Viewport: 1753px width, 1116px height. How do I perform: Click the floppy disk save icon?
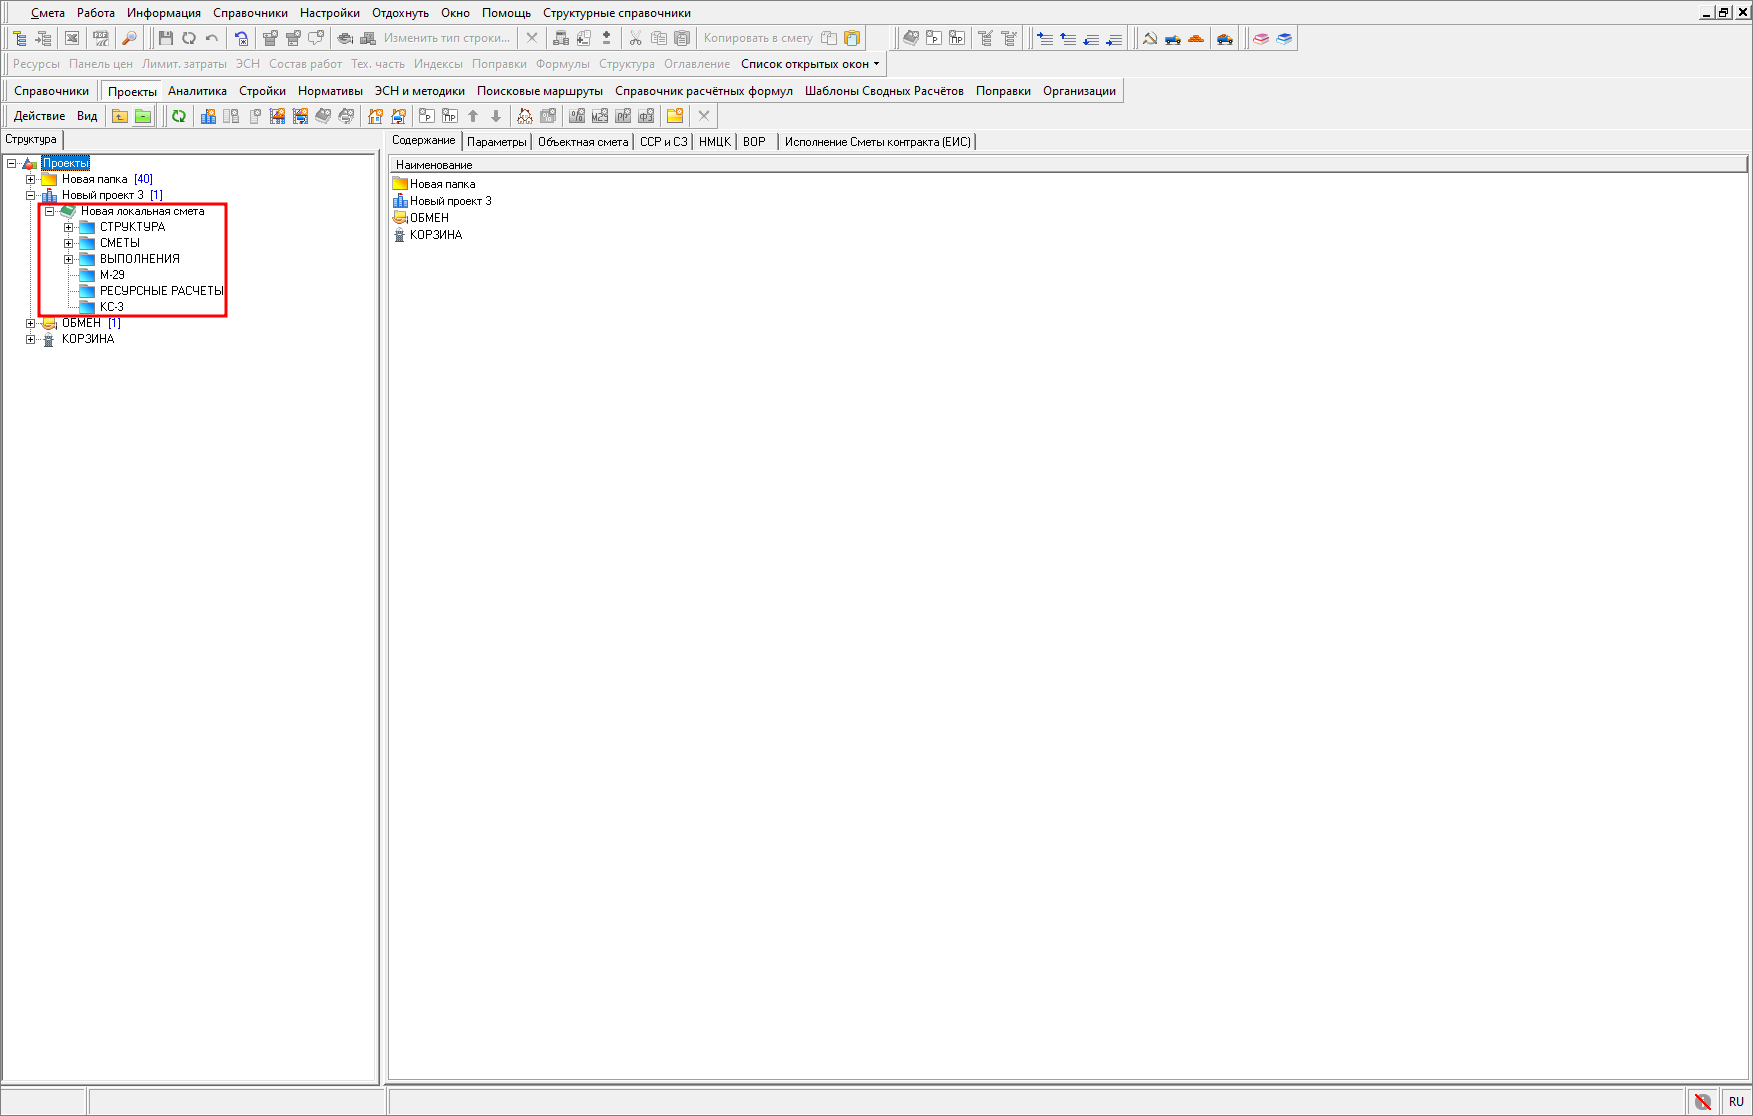166,38
